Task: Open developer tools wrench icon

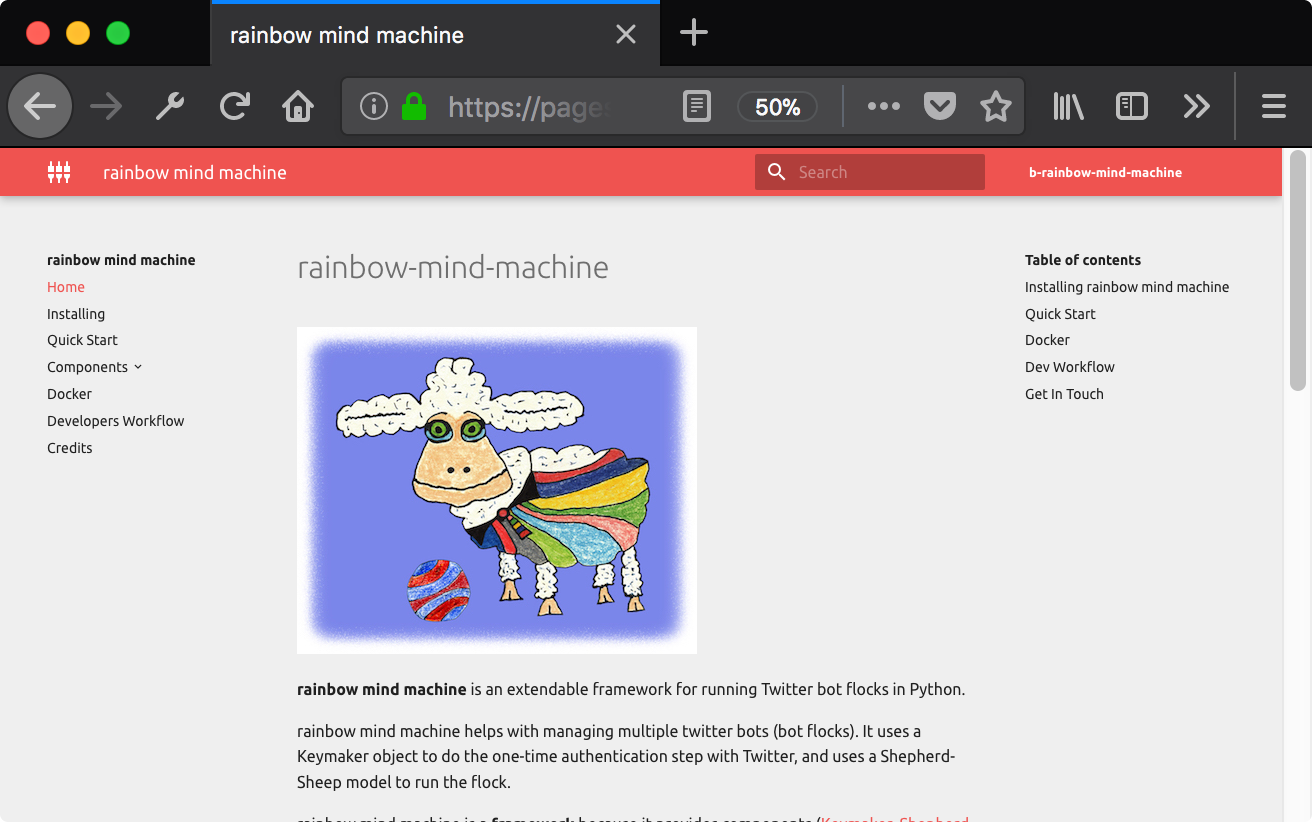Action: point(170,106)
